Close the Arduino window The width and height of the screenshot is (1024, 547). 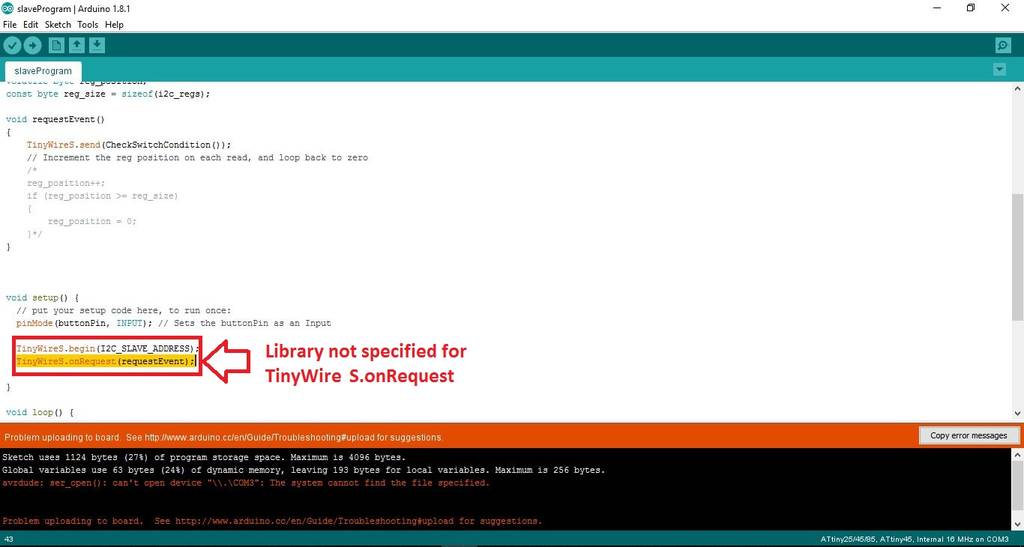1005,8
